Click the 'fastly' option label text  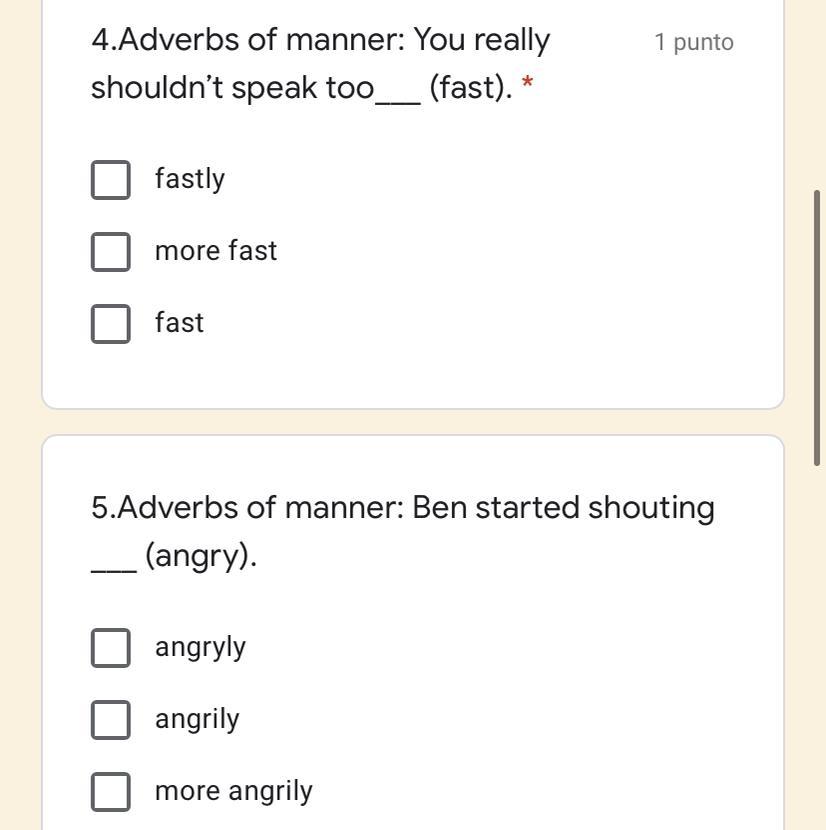point(190,179)
